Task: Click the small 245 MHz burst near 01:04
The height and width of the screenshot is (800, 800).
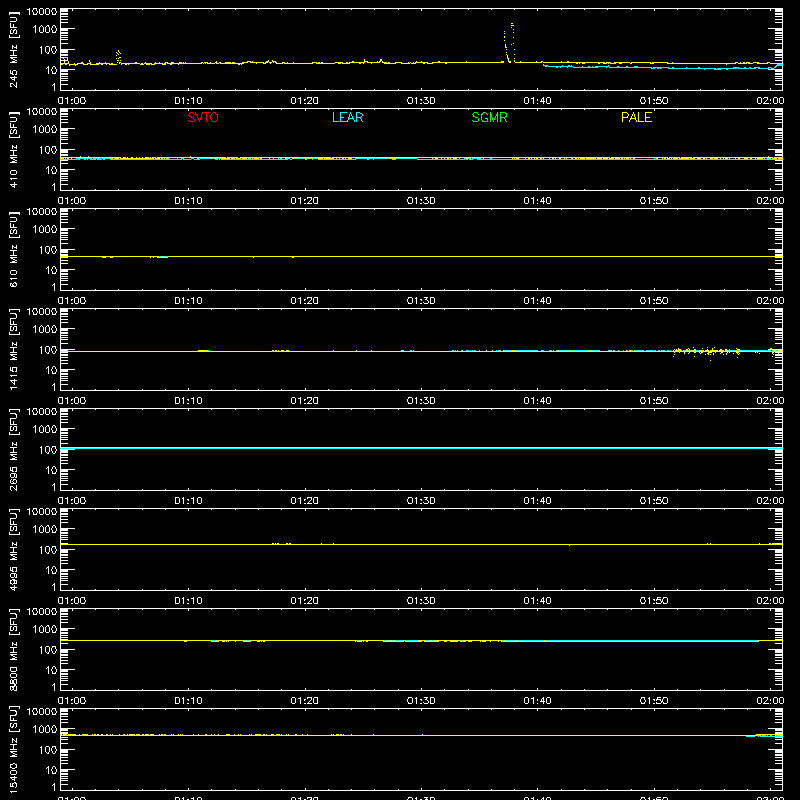Action: point(118,57)
